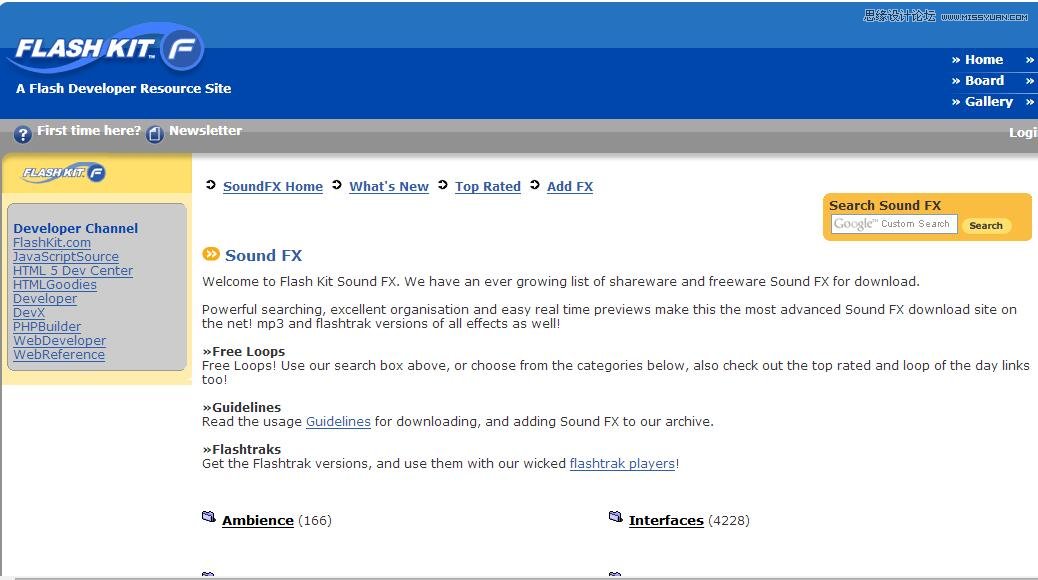Click the Newsletter document icon
This screenshot has width=1038, height=580.
coord(155,134)
